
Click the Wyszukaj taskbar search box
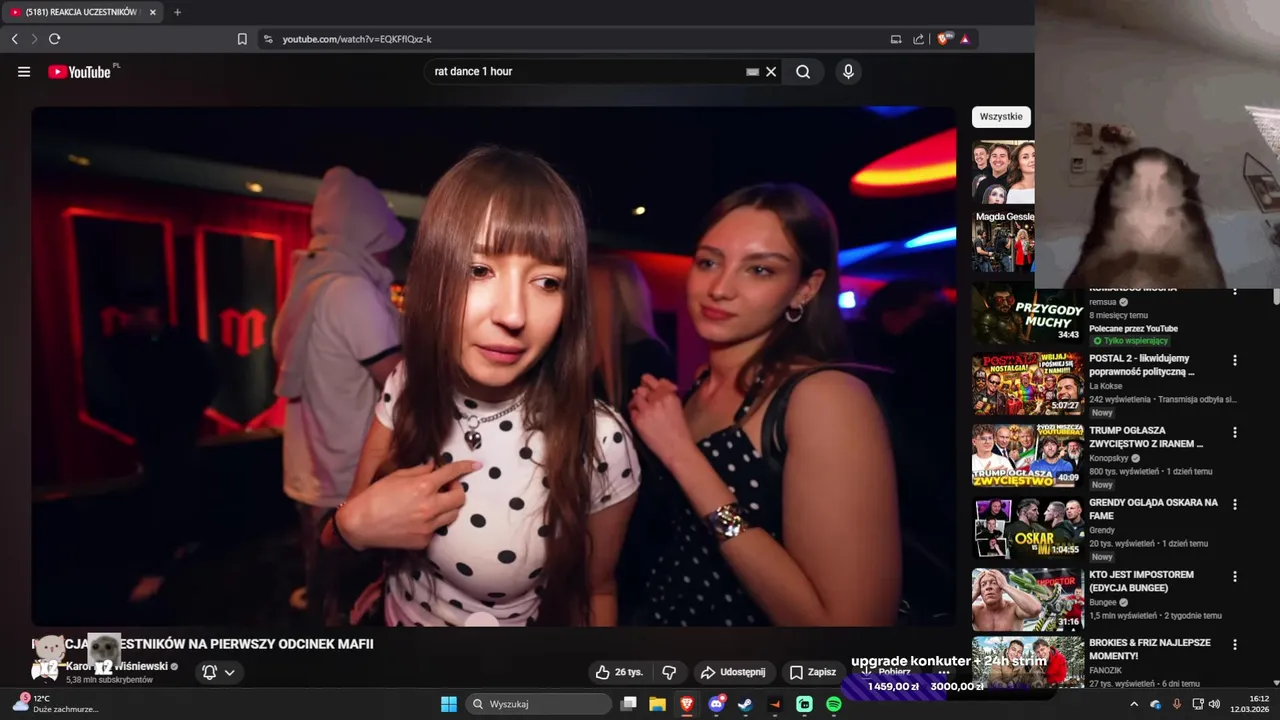540,704
